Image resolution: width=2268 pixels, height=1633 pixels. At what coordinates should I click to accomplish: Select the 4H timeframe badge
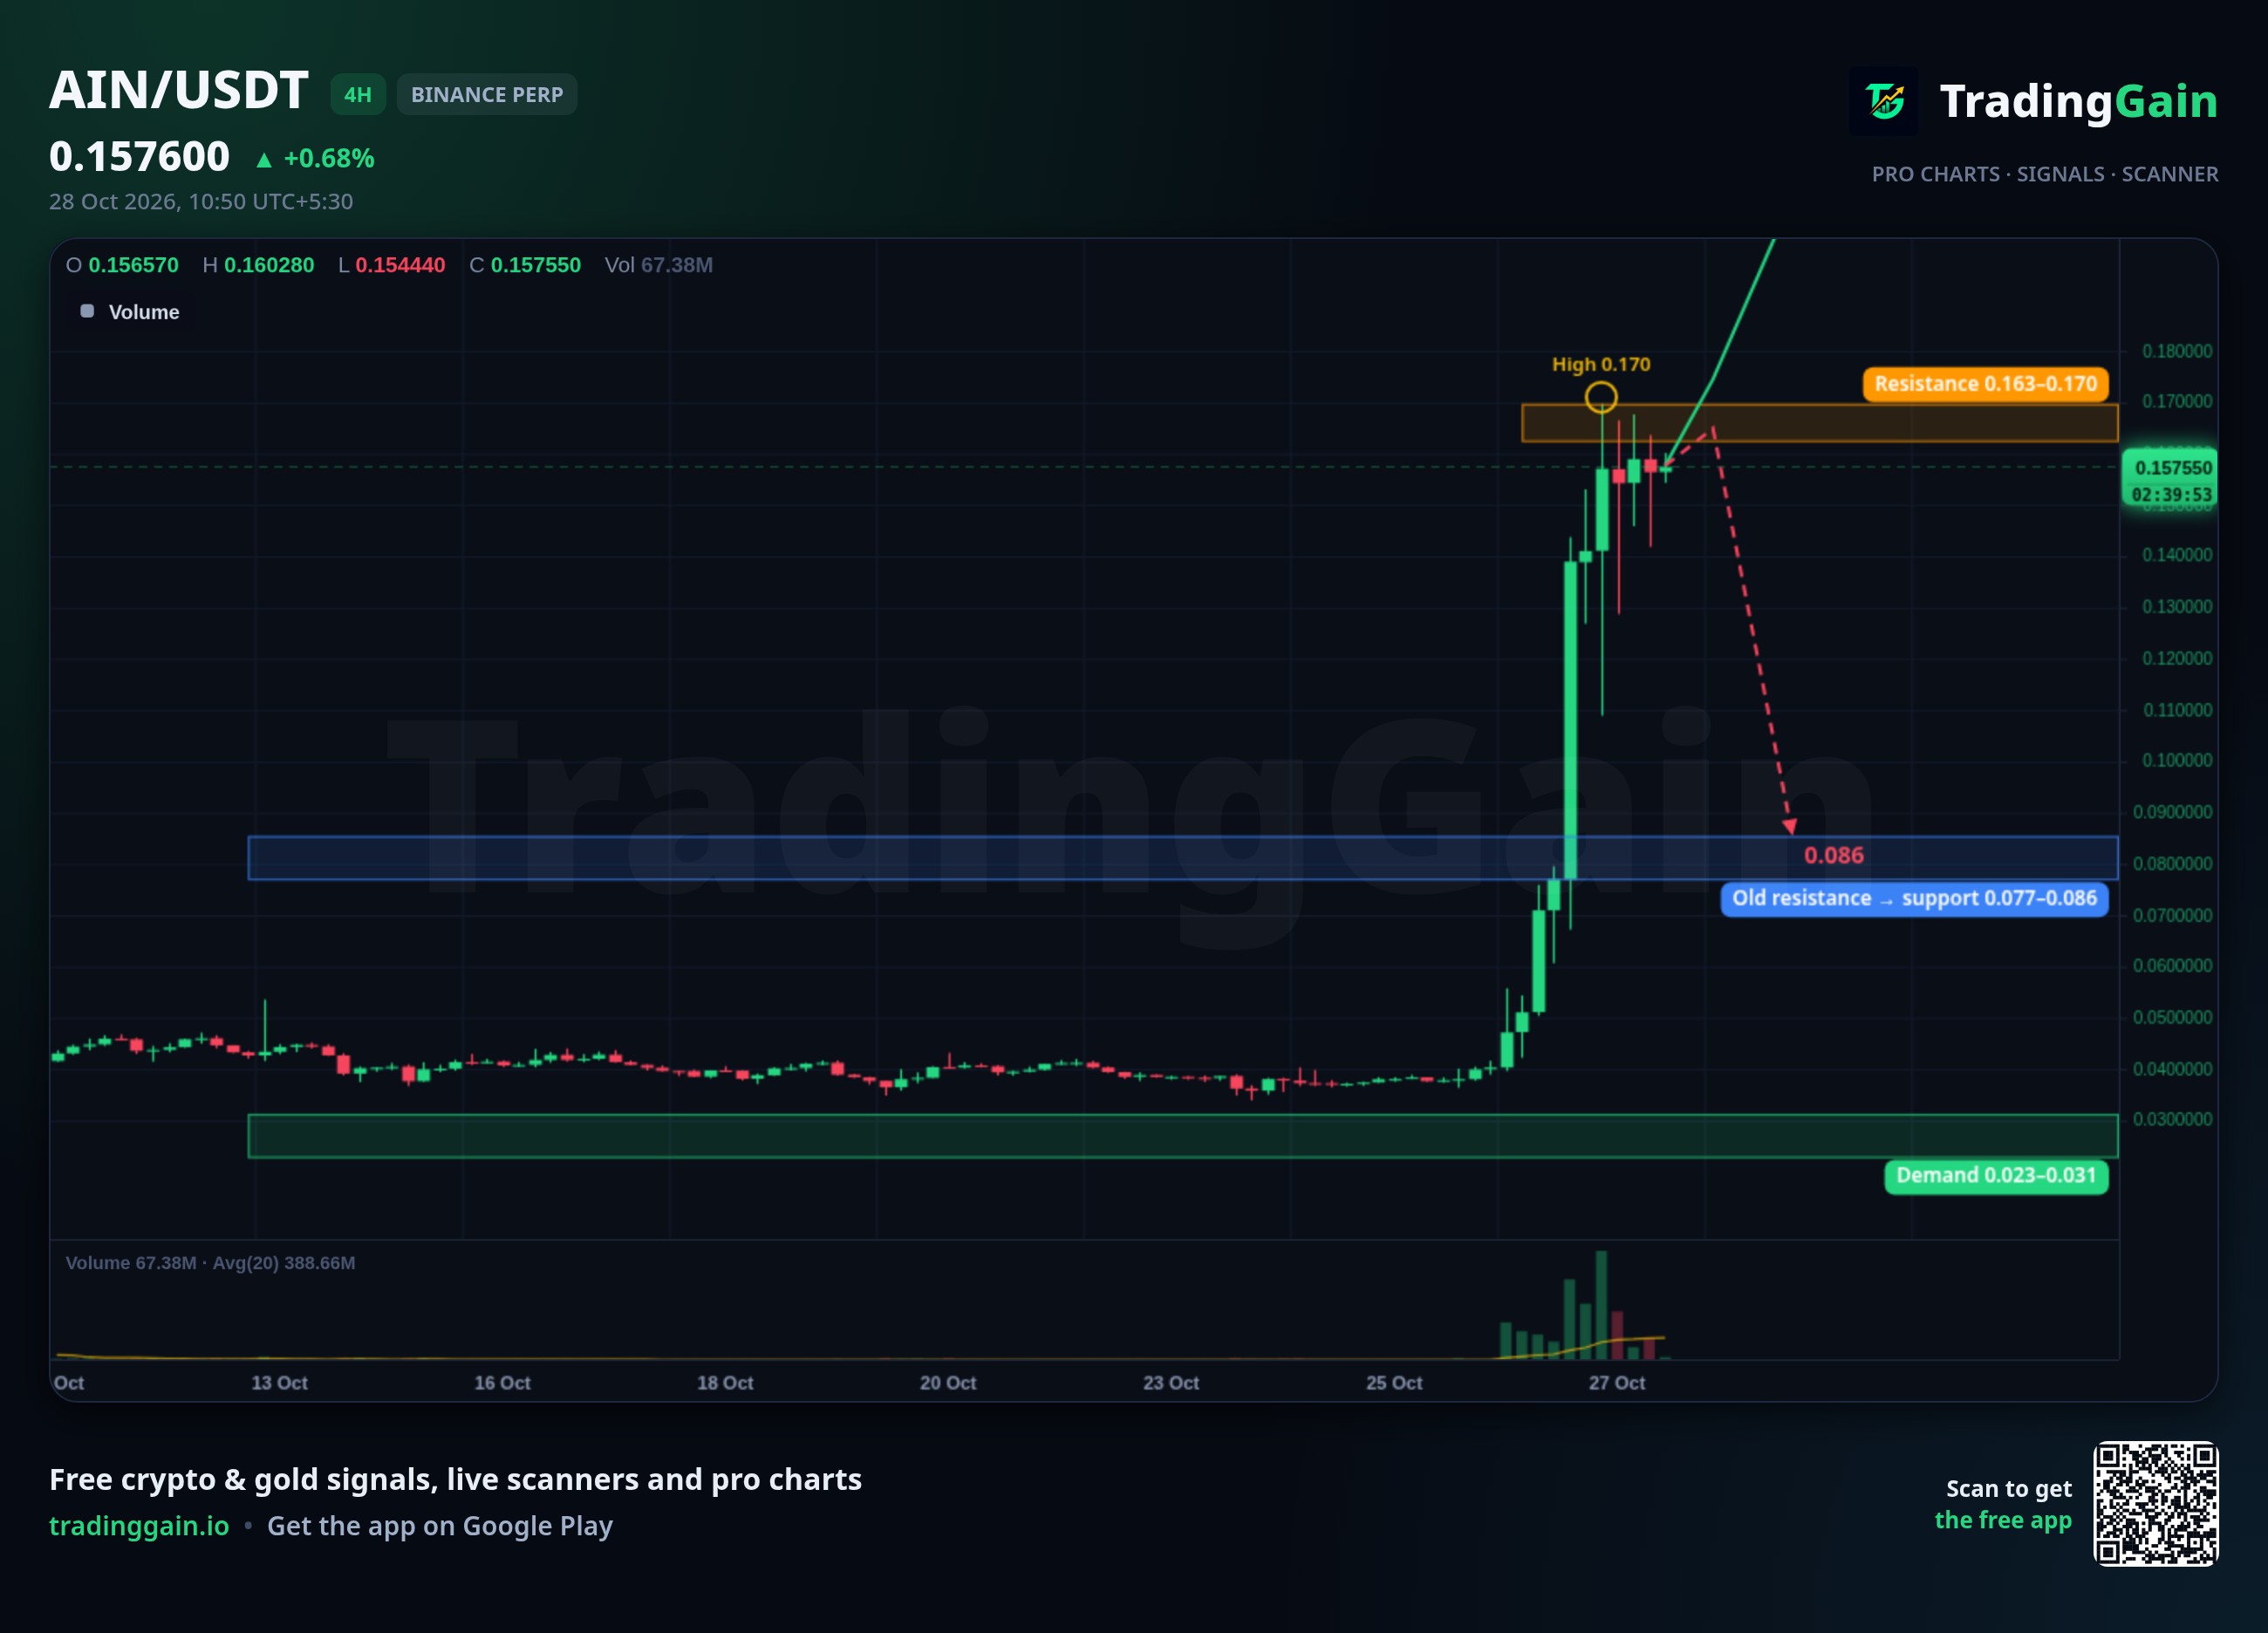[358, 94]
